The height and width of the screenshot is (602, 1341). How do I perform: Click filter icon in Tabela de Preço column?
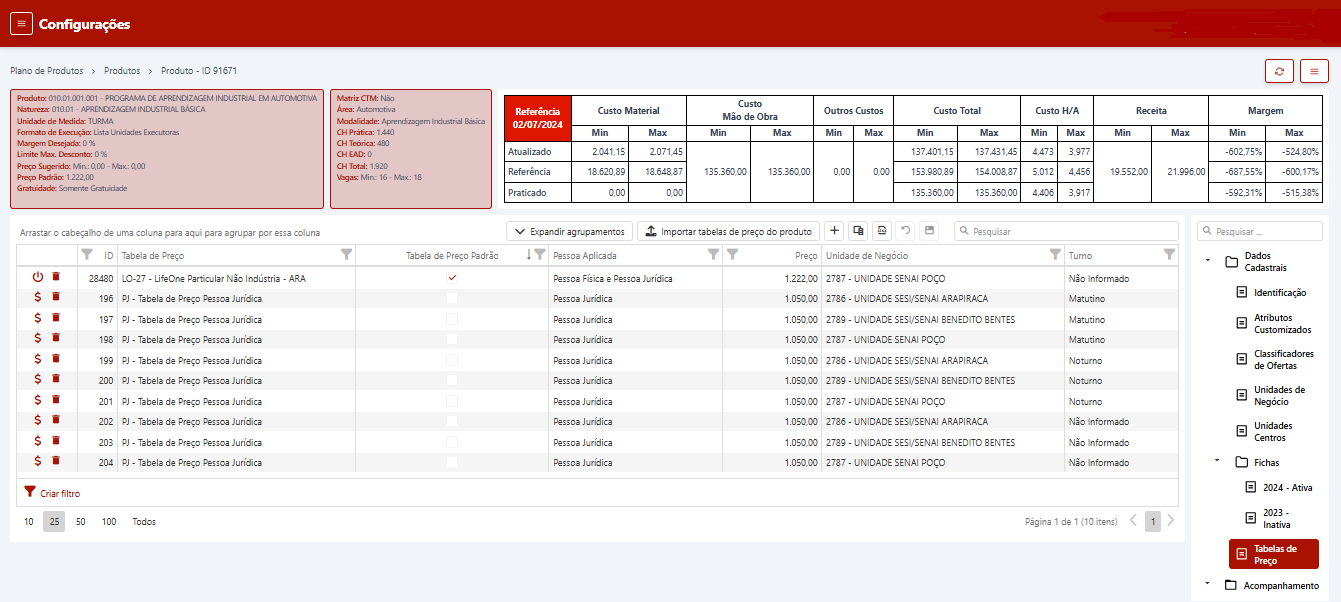point(346,255)
